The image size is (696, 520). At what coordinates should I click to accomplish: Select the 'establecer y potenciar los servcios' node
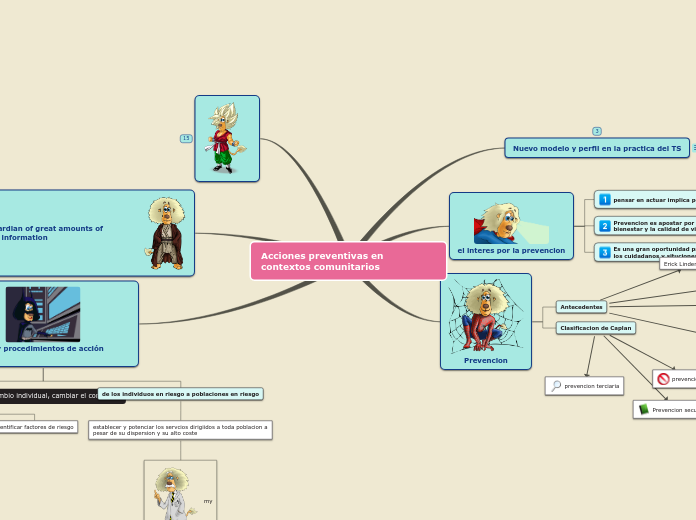(x=180, y=430)
